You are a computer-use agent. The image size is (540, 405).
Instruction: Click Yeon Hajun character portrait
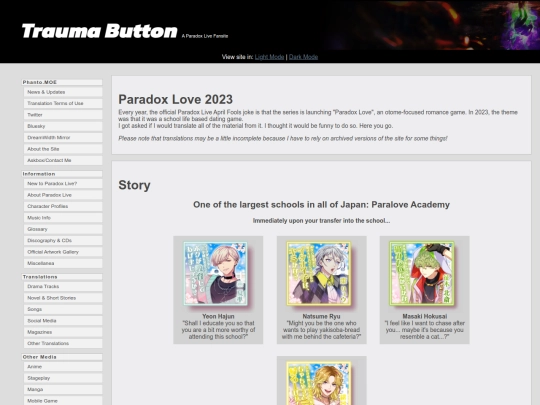(x=216, y=273)
